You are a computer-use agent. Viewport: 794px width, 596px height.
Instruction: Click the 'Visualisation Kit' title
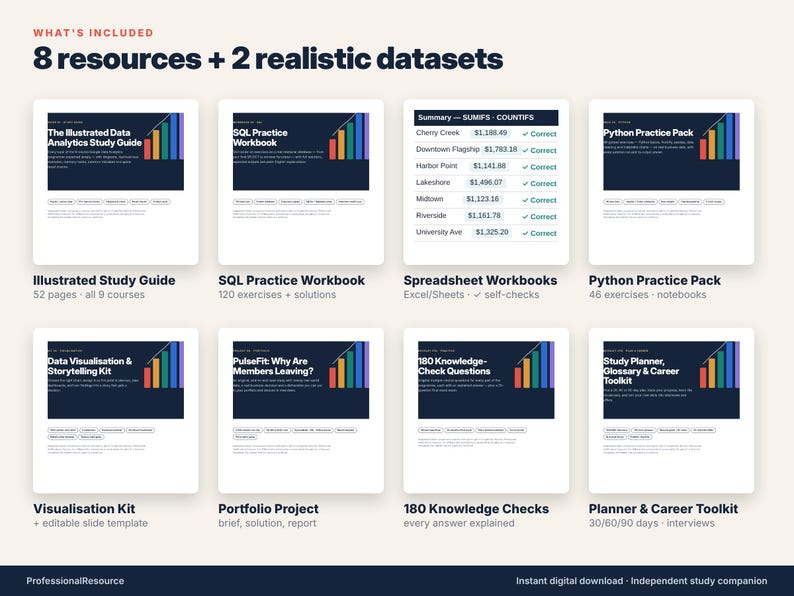84,509
